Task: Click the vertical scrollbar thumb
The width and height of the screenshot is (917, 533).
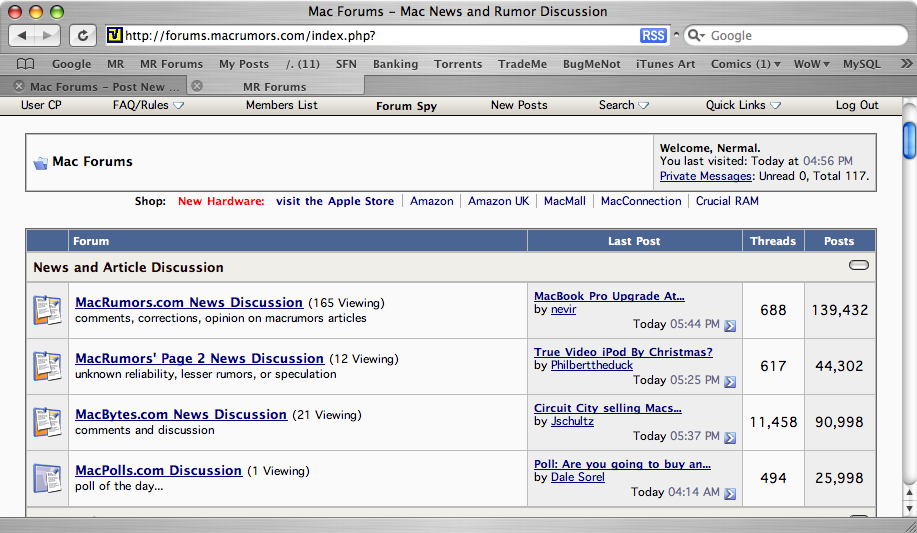Action: coord(909,140)
